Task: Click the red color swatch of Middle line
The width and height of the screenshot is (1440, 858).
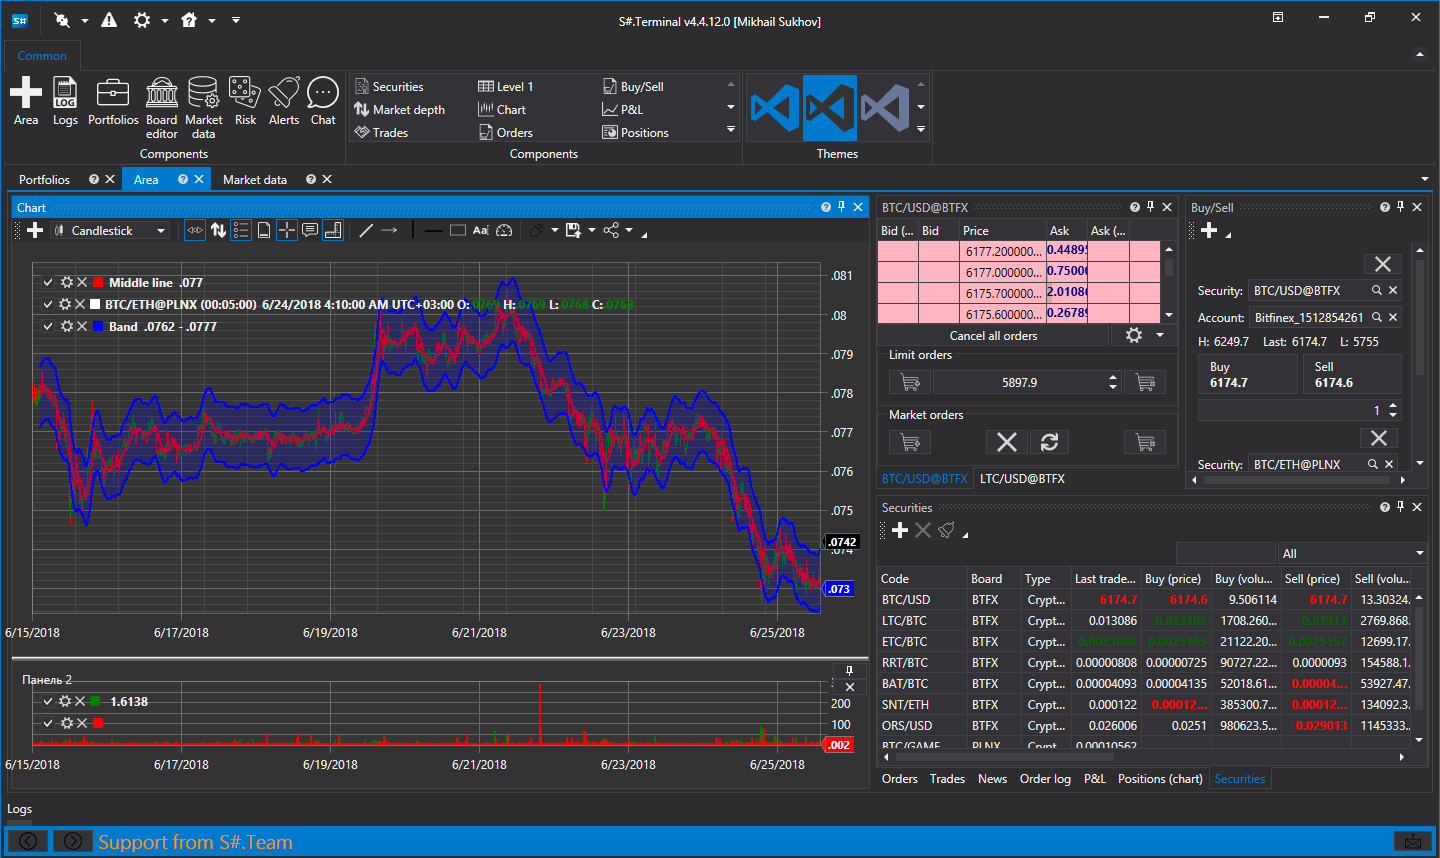Action: [x=98, y=283]
